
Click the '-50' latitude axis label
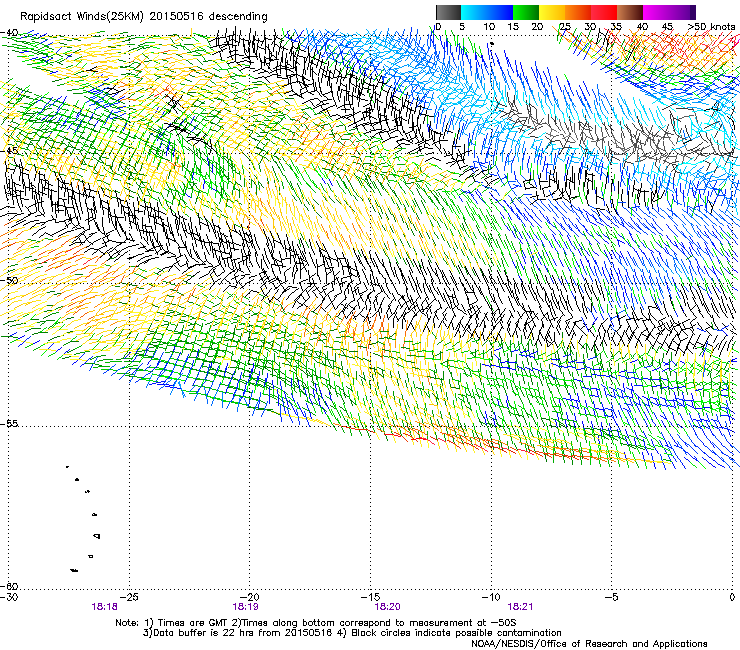coord(10,280)
